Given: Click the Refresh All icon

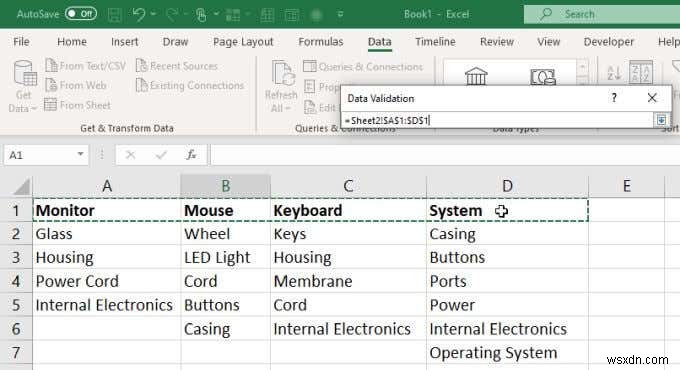Looking at the screenshot, I should [x=283, y=73].
